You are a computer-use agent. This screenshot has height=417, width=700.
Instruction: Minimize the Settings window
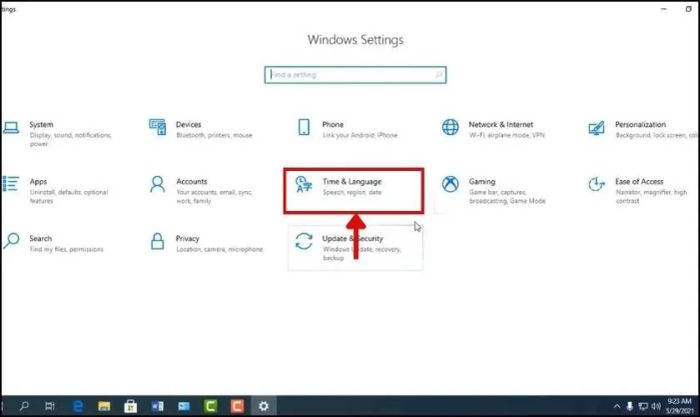point(664,9)
